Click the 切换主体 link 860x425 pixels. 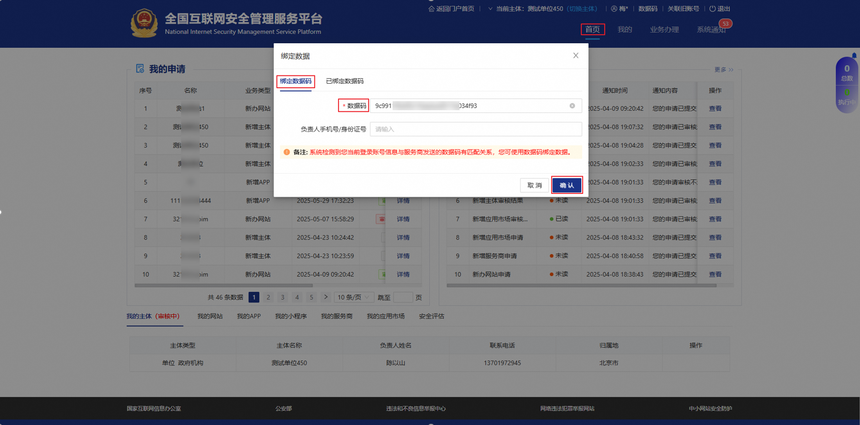click(582, 9)
